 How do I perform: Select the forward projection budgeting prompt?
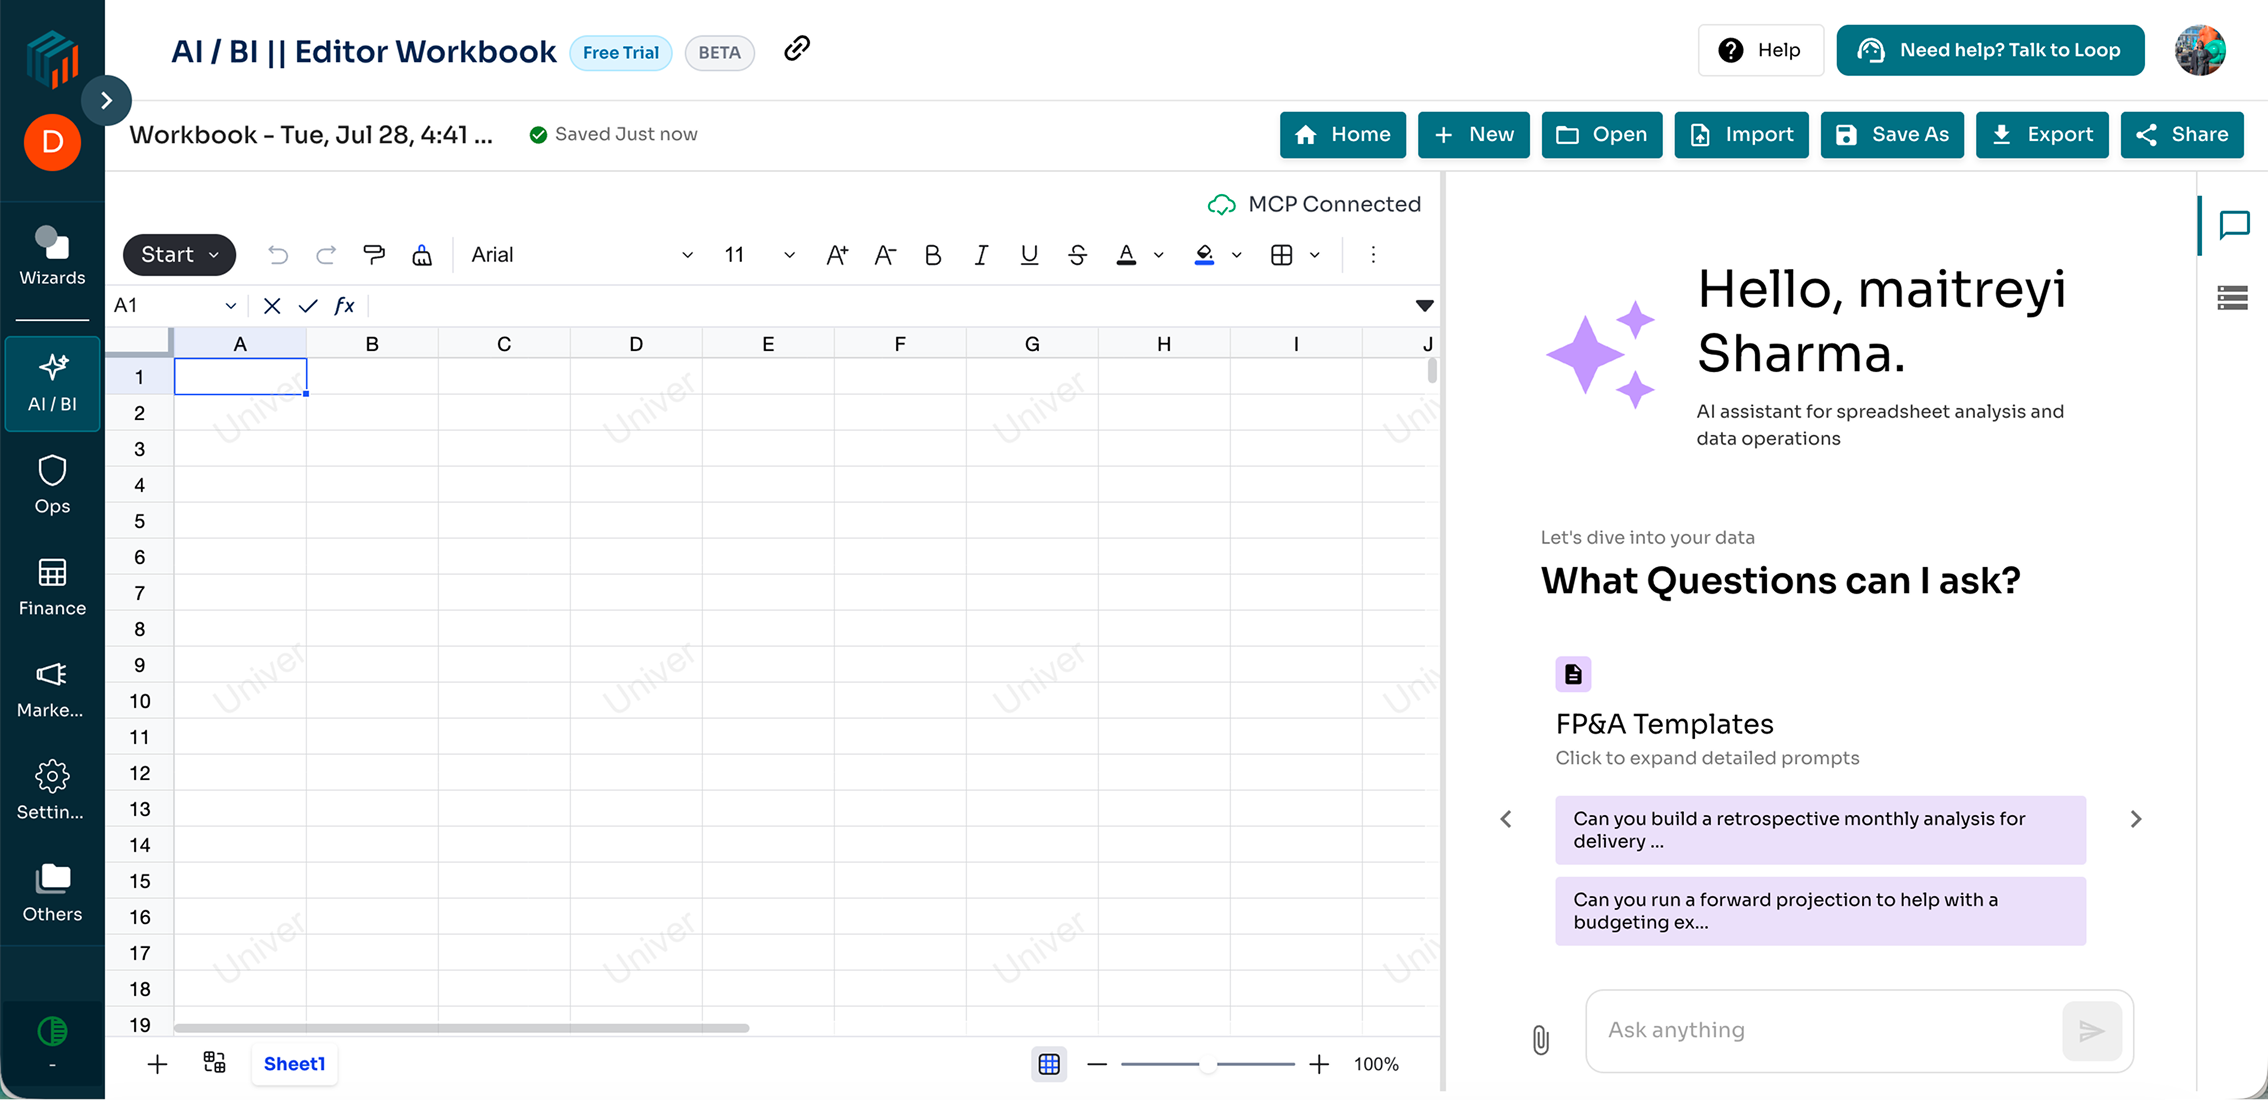click(1820, 911)
